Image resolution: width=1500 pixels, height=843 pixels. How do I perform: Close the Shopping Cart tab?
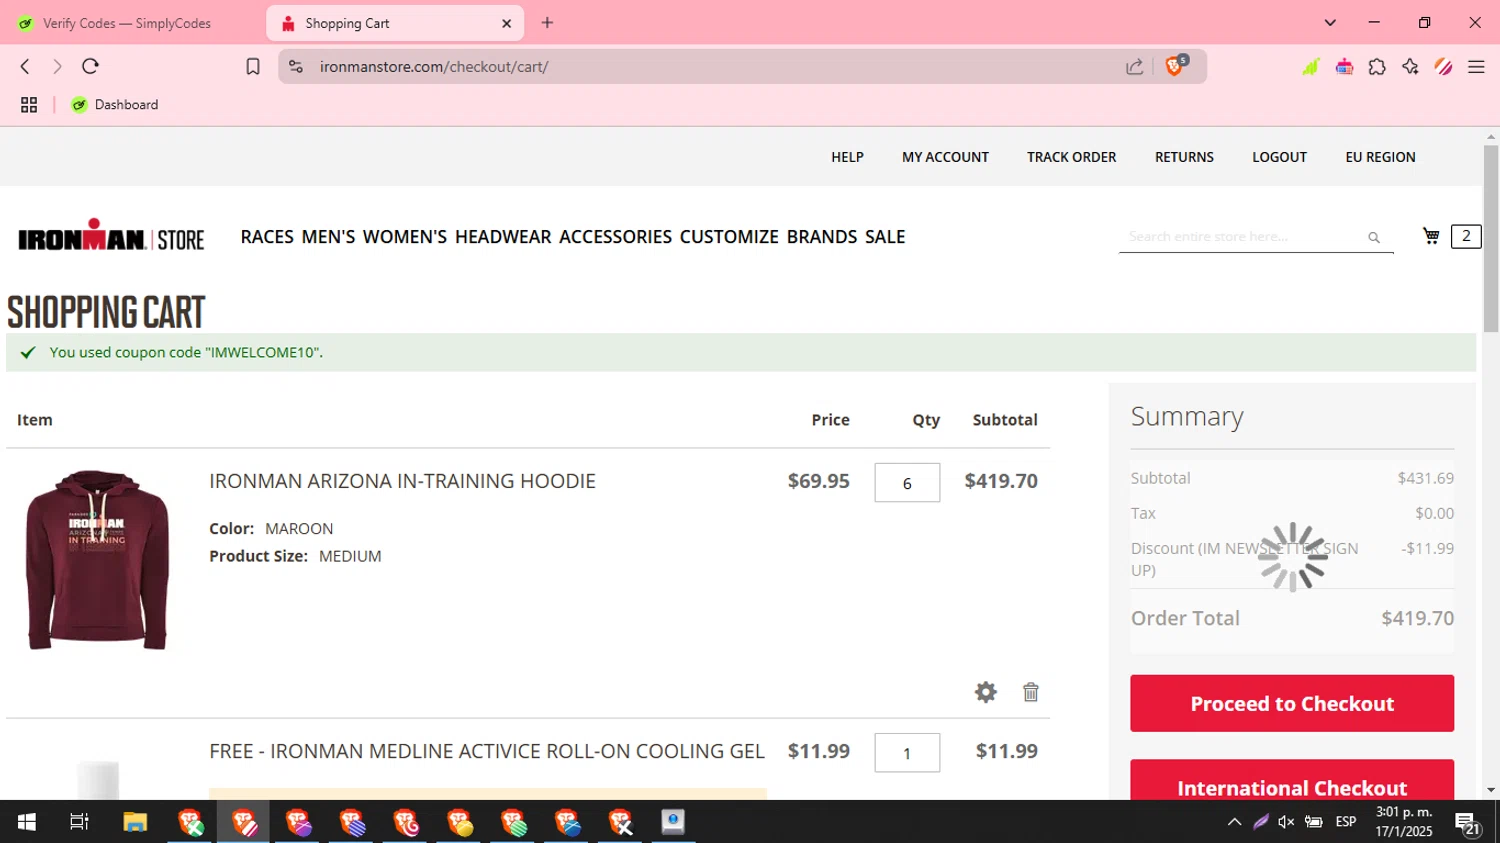506,23
